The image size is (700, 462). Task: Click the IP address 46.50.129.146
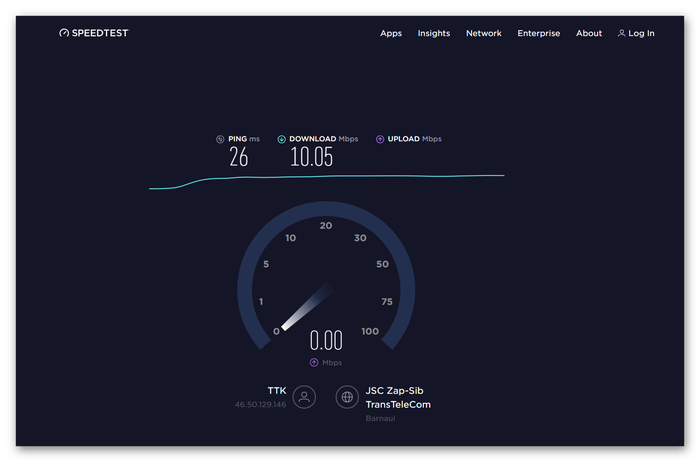click(x=260, y=404)
